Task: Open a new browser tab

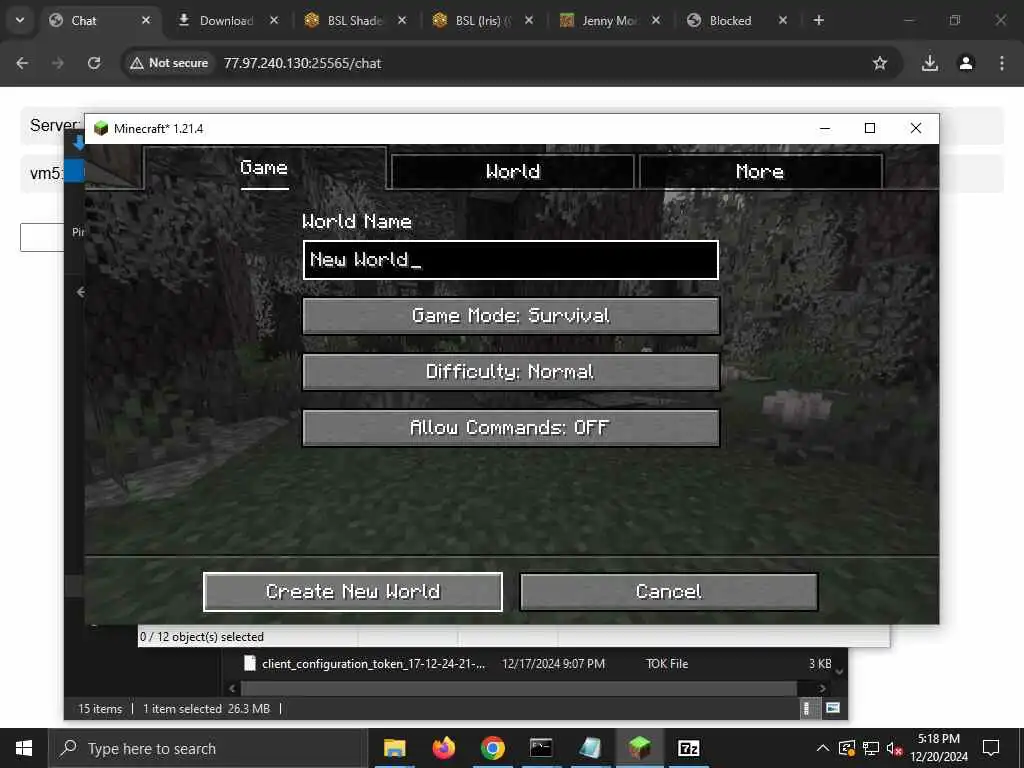Action: (818, 21)
